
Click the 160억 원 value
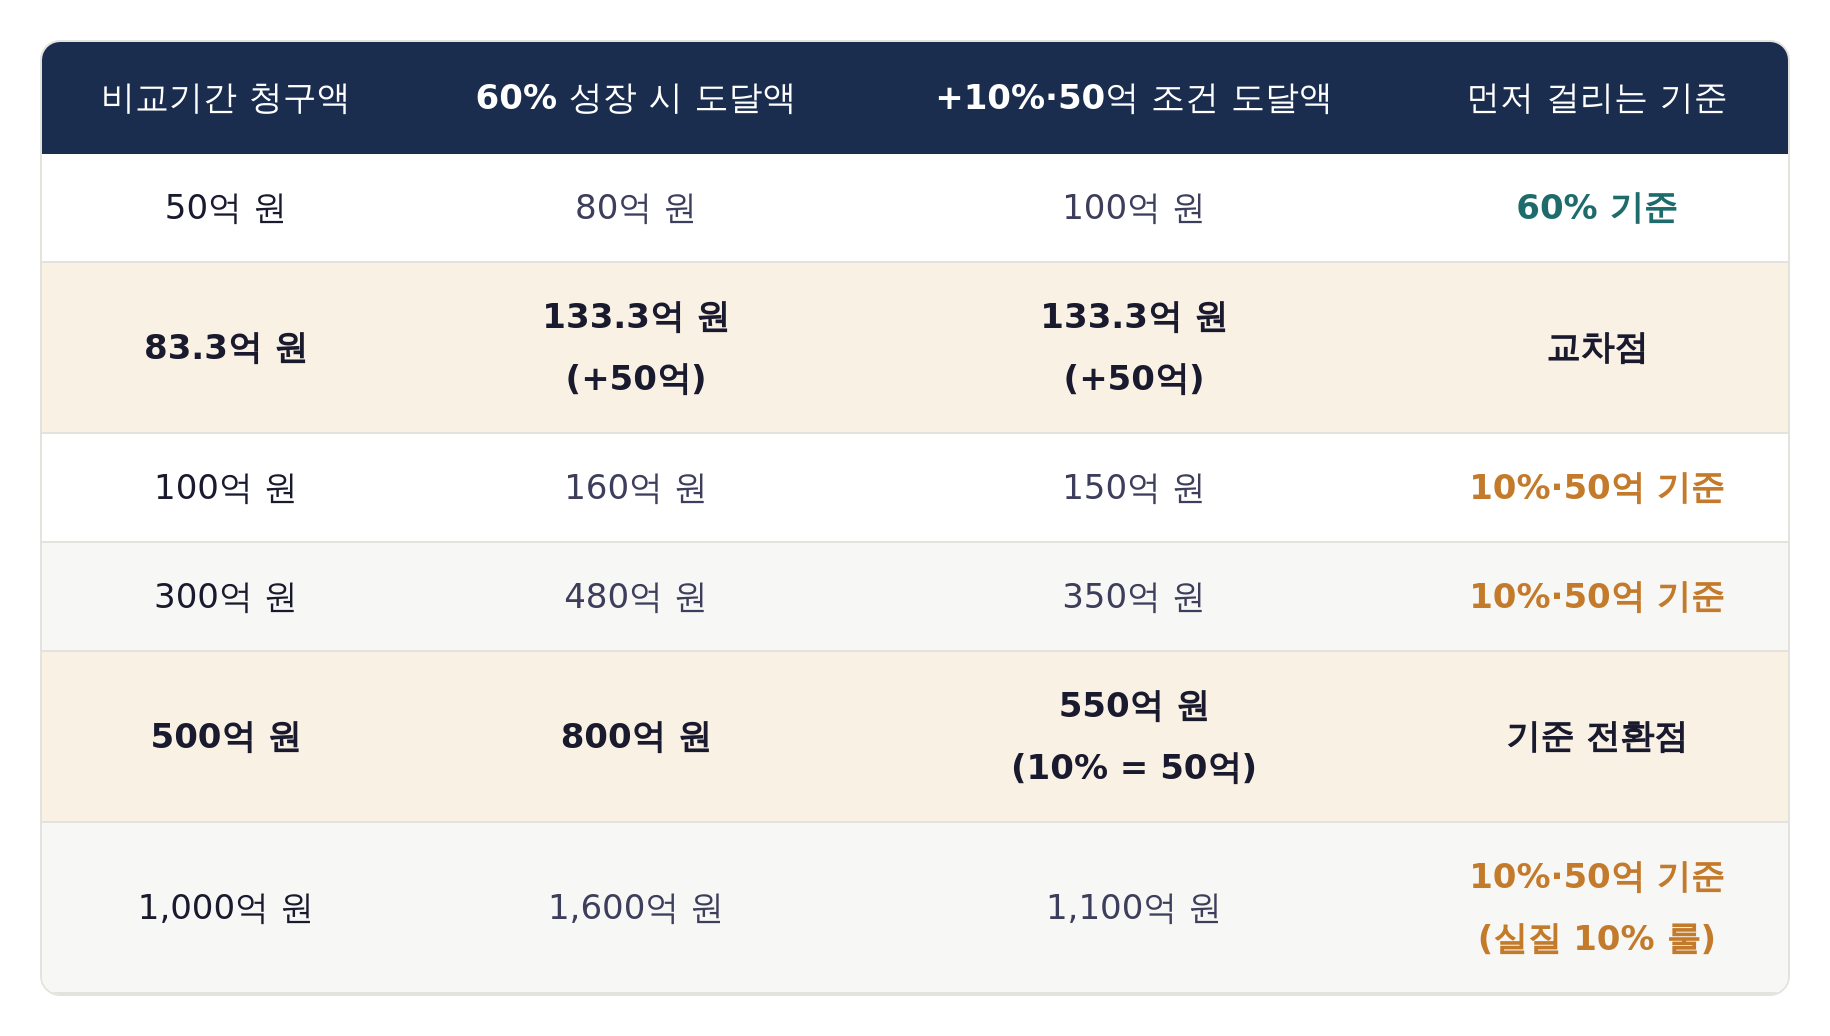pos(635,488)
